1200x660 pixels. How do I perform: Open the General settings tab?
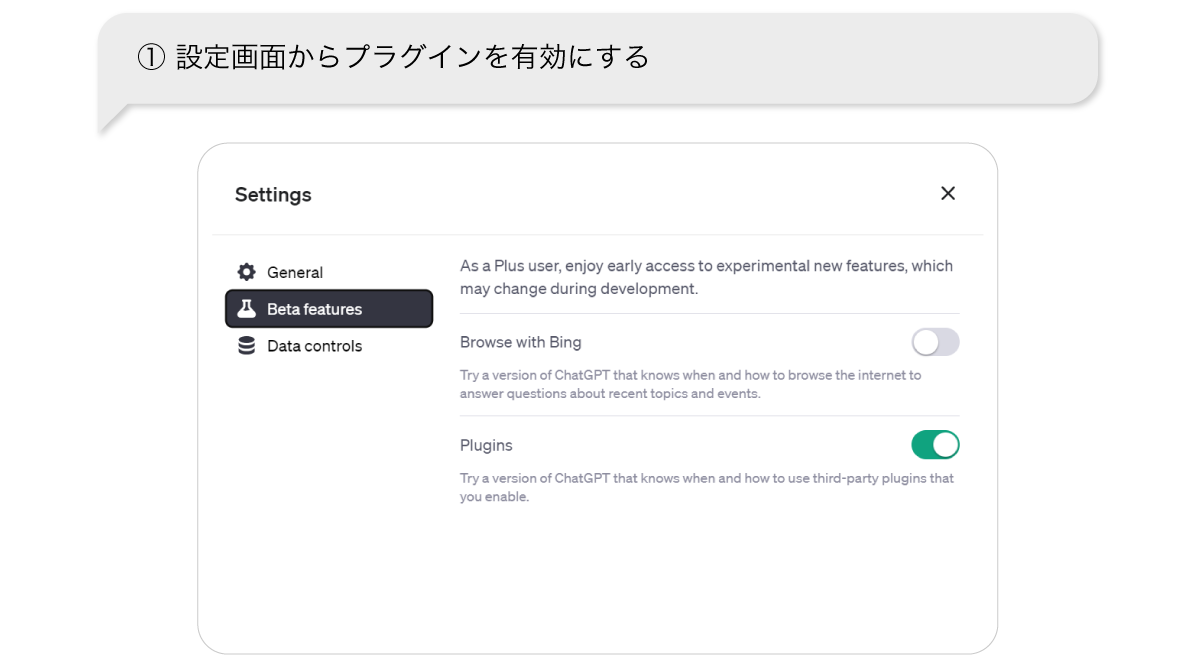click(294, 272)
